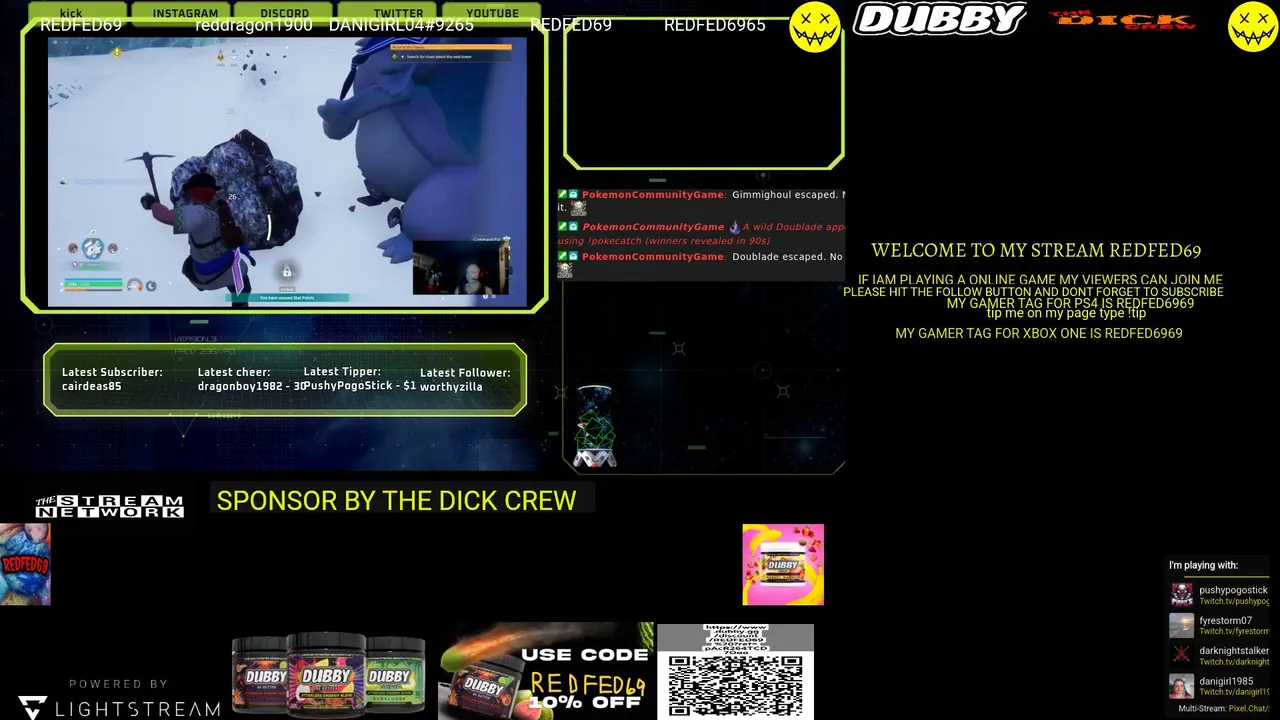Click the 'POWERED BY' Lightstream text
This screenshot has width=1280, height=720.
118,684
